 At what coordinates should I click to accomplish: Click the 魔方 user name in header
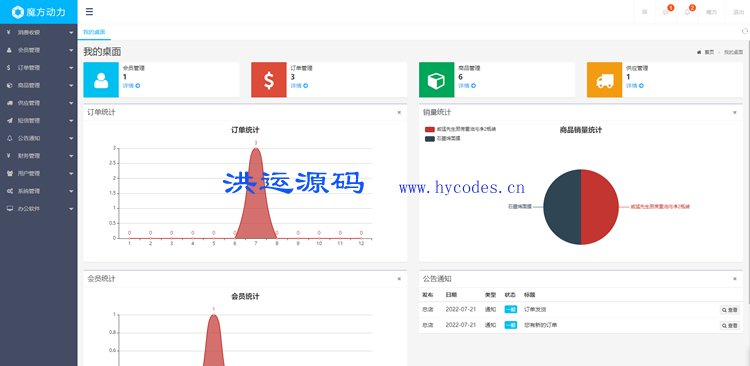pos(712,12)
